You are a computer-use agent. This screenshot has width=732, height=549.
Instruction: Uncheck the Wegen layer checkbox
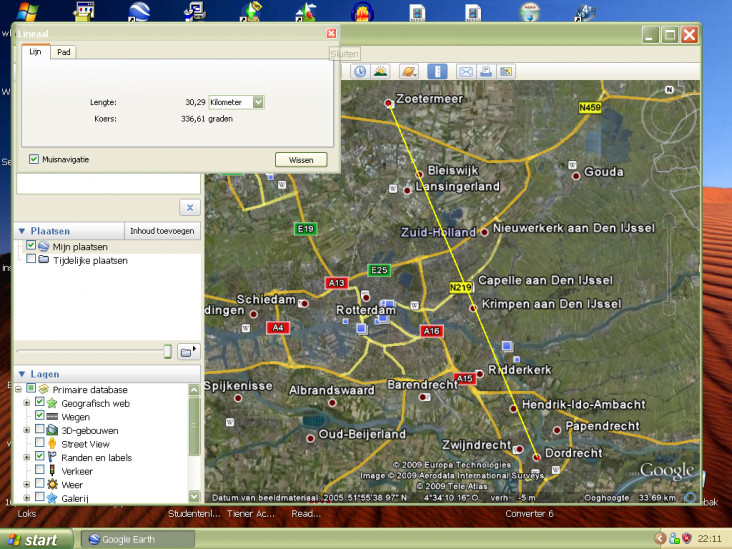(x=40, y=415)
